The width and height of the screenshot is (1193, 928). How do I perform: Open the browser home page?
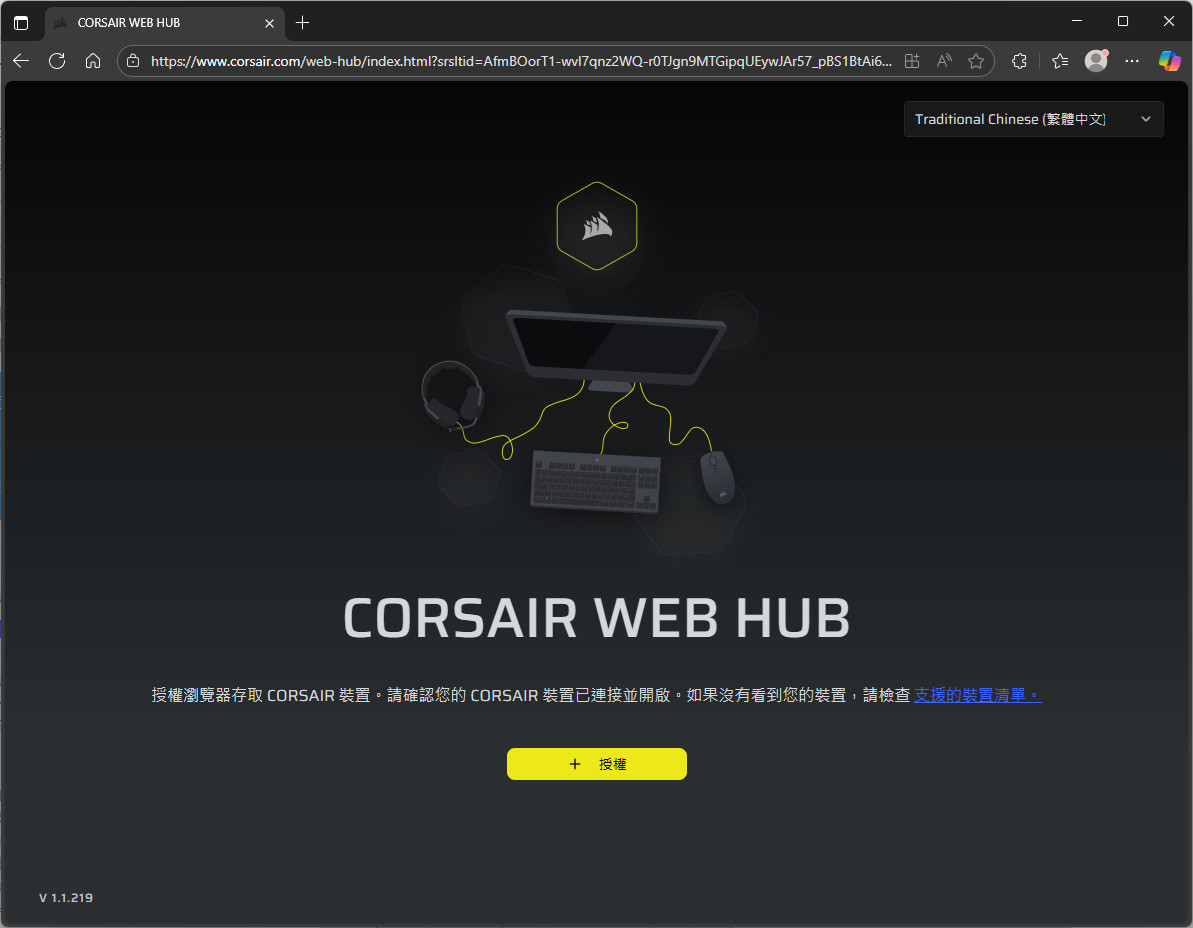(93, 61)
